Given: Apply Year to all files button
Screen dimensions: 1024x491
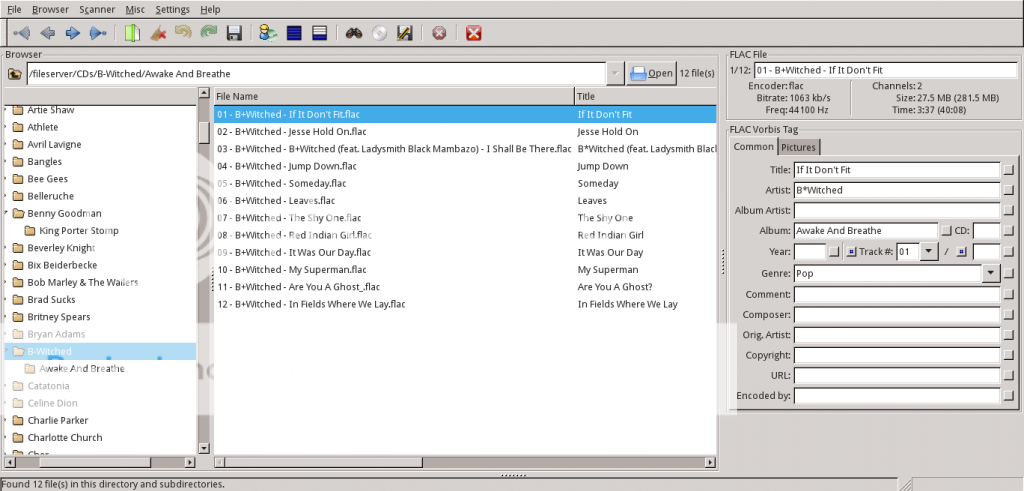Looking at the screenshot, I should coord(835,252).
